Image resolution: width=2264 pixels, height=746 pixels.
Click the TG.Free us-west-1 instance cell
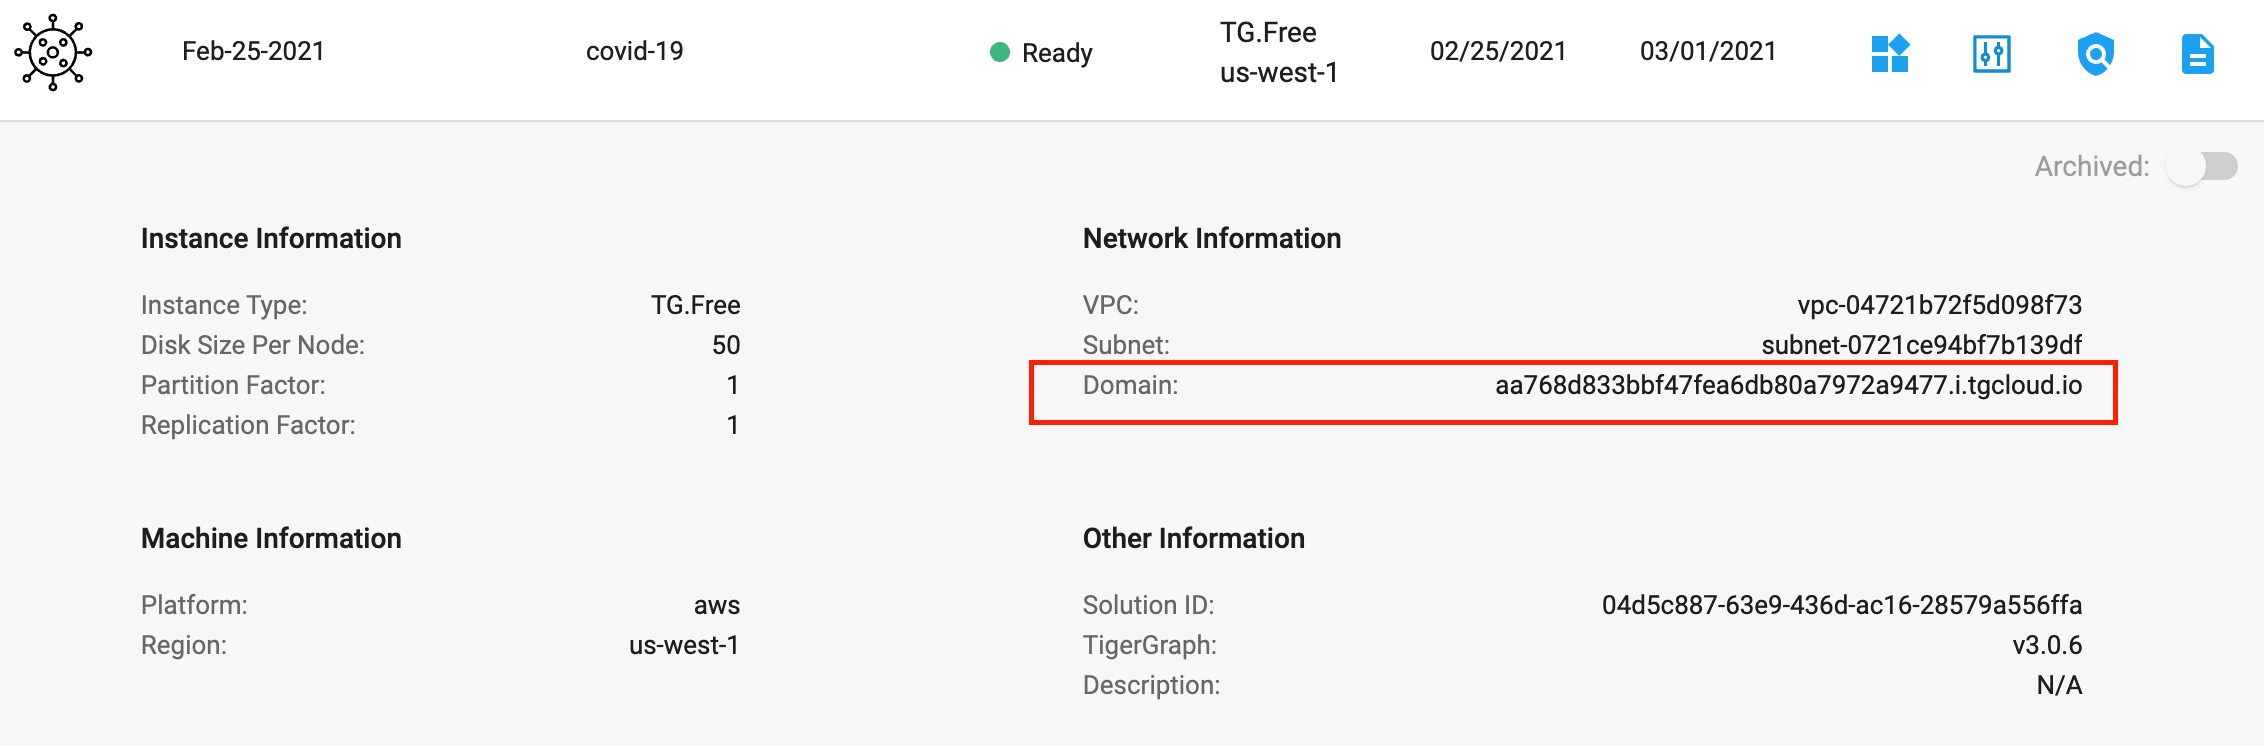pos(1278,52)
